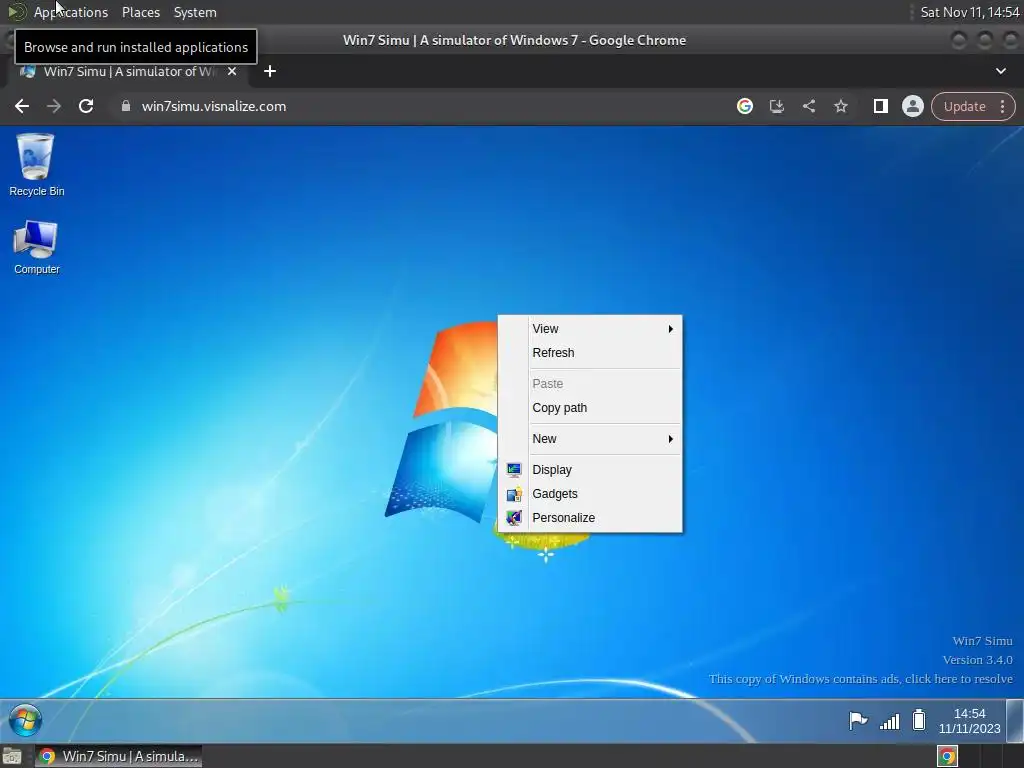The height and width of the screenshot is (768, 1024).
Task: Choose Refresh from the context menu
Action: pos(590,353)
